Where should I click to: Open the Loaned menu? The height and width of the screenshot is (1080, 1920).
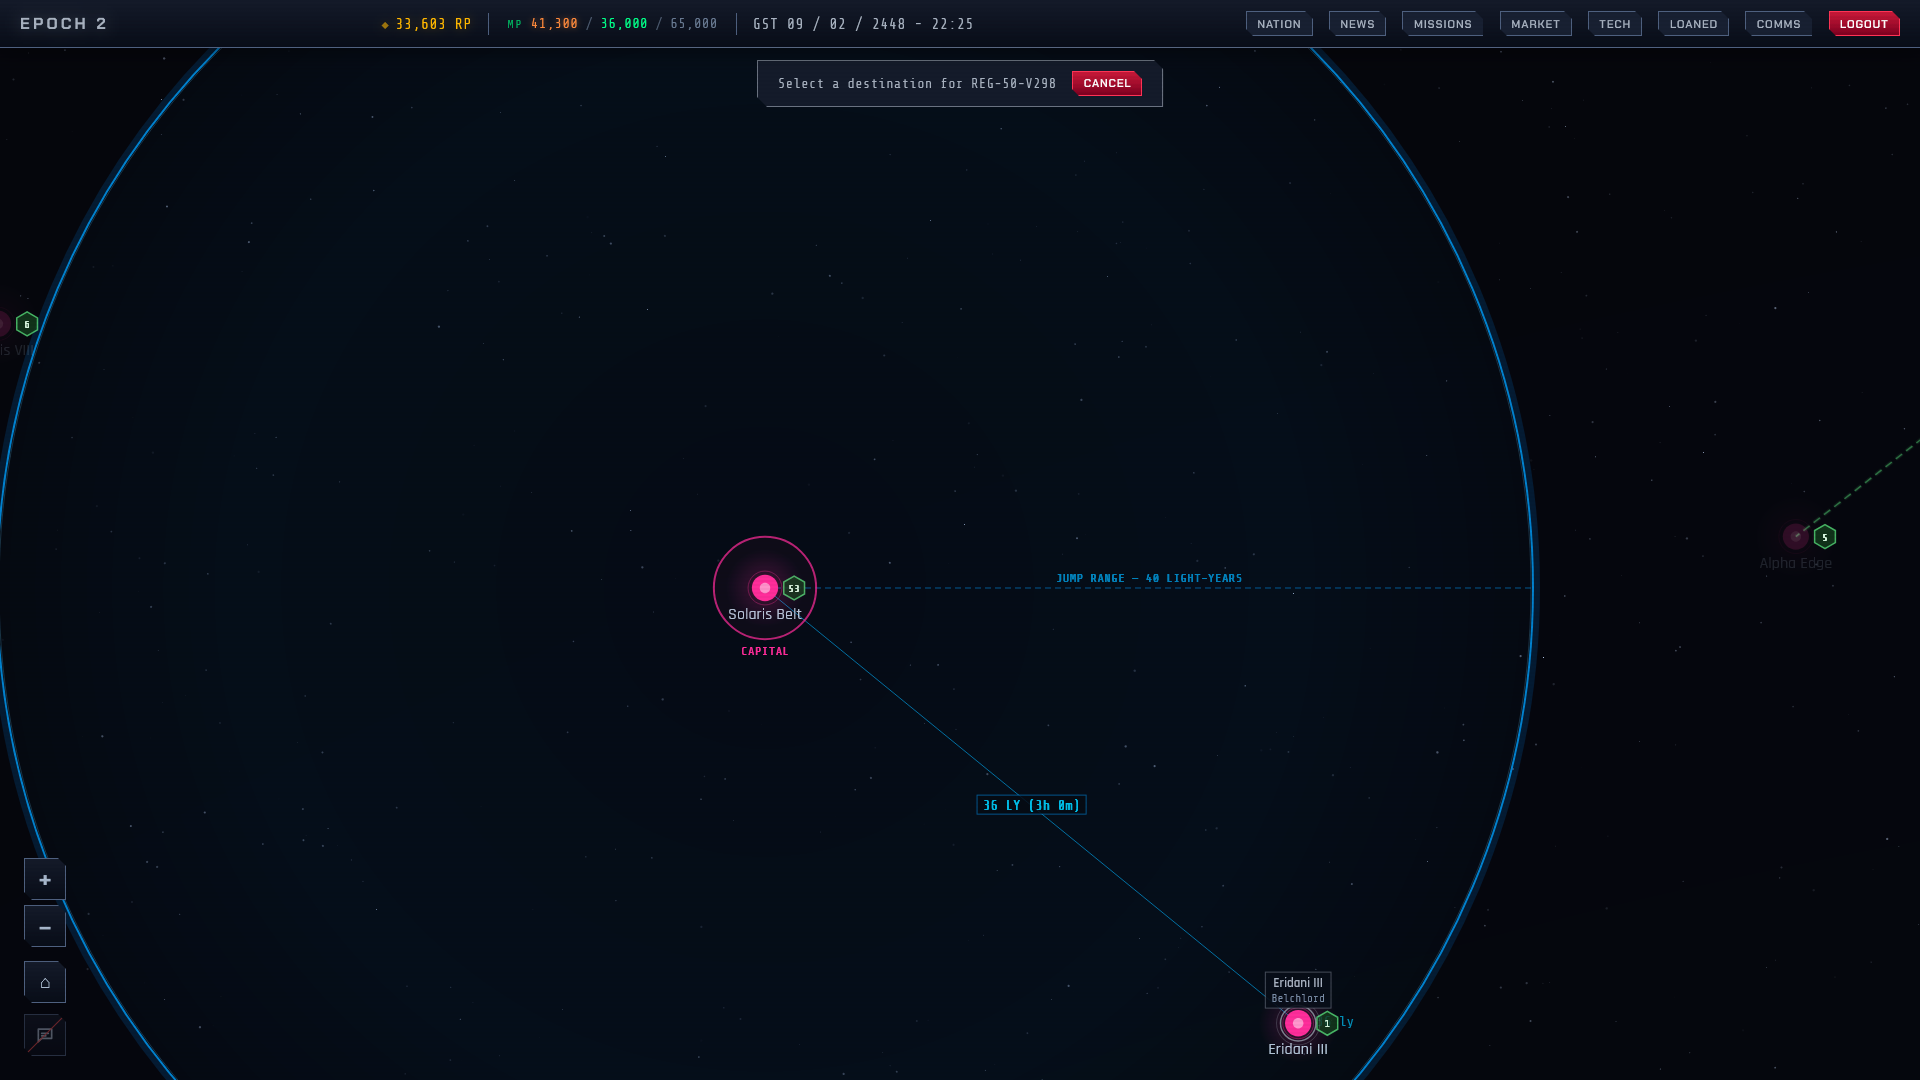(x=1693, y=24)
